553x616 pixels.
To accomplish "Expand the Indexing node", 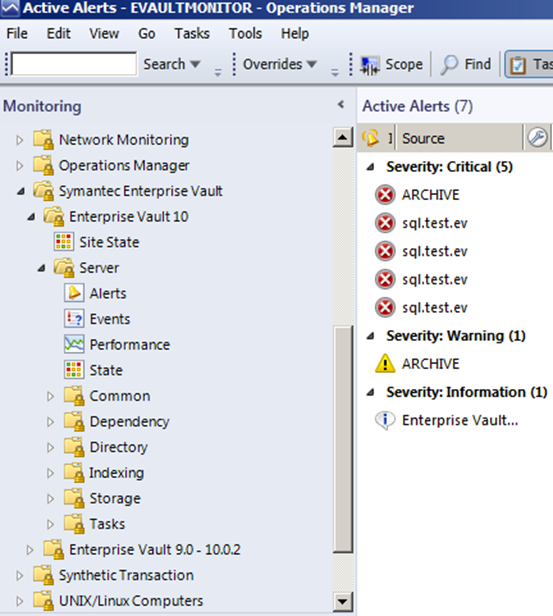I will tap(50, 473).
